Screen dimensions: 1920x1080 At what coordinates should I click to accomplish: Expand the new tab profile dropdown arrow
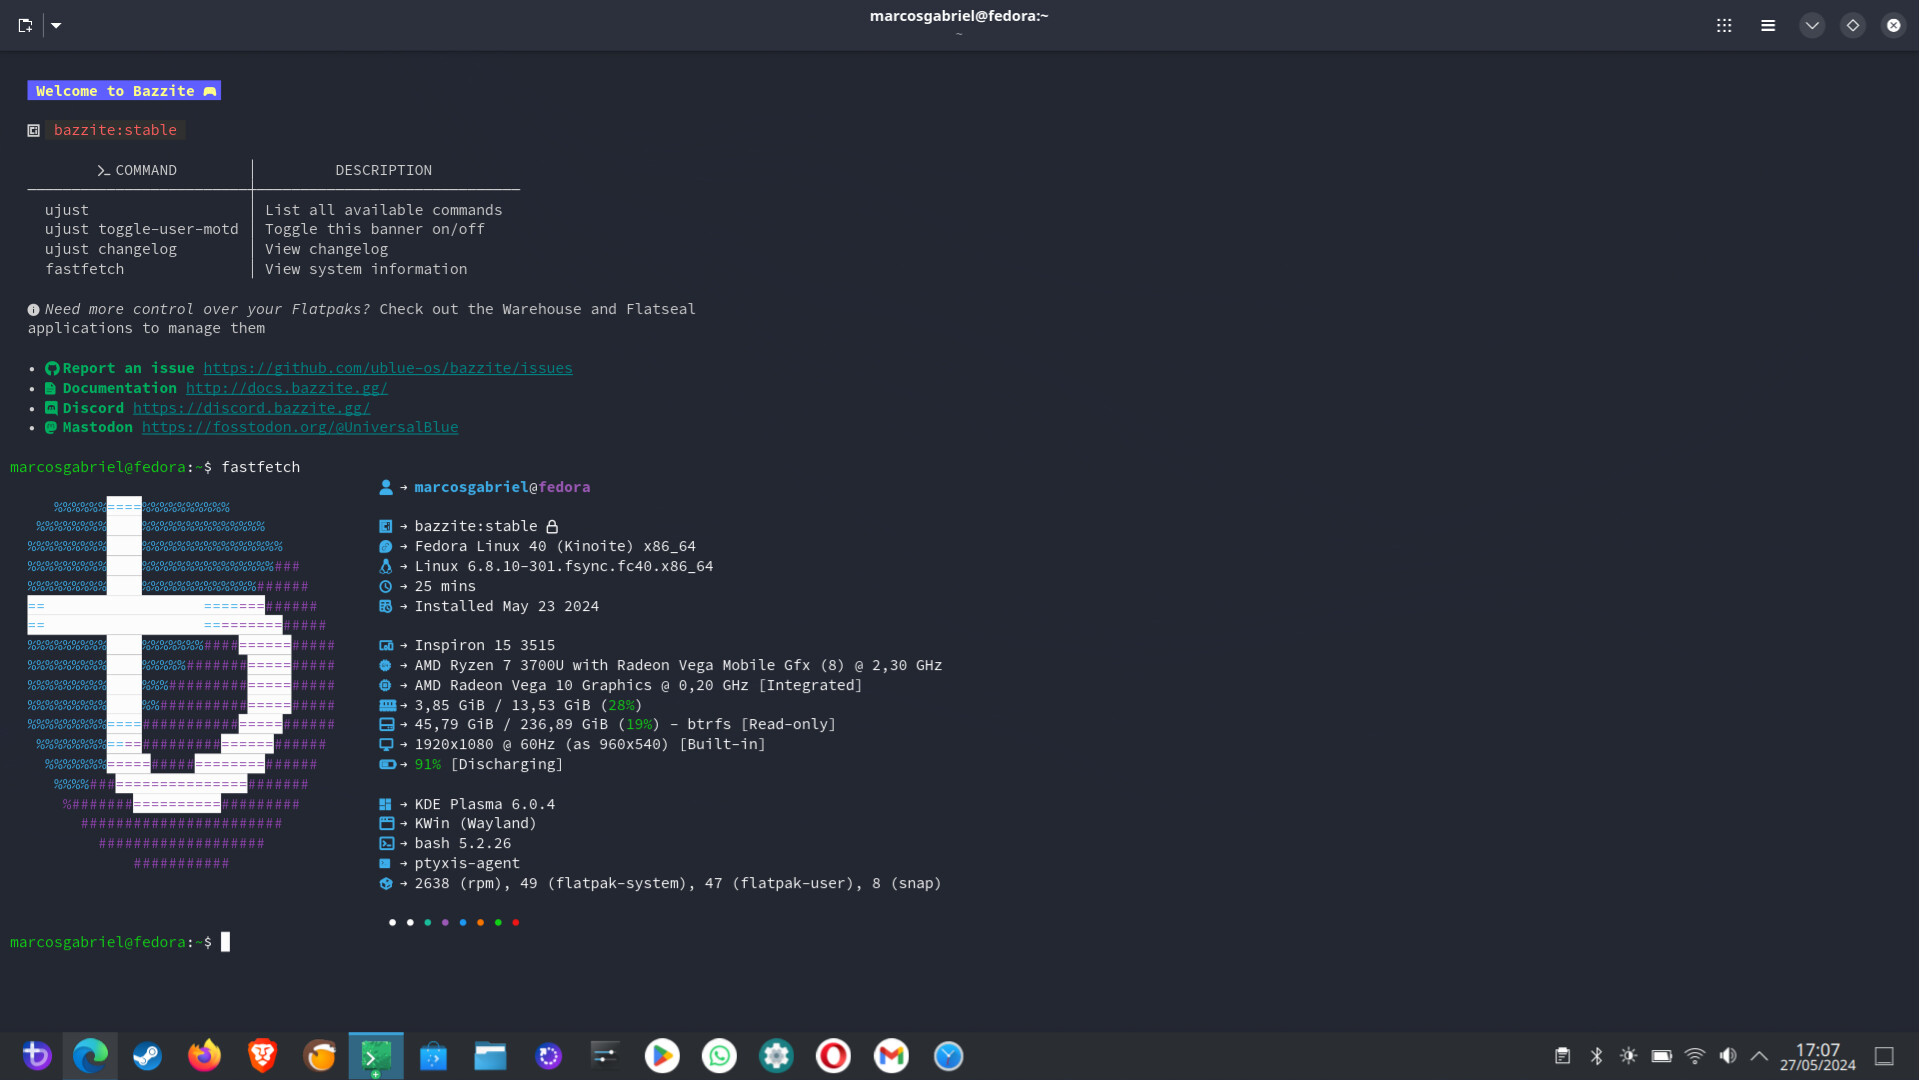[56, 25]
